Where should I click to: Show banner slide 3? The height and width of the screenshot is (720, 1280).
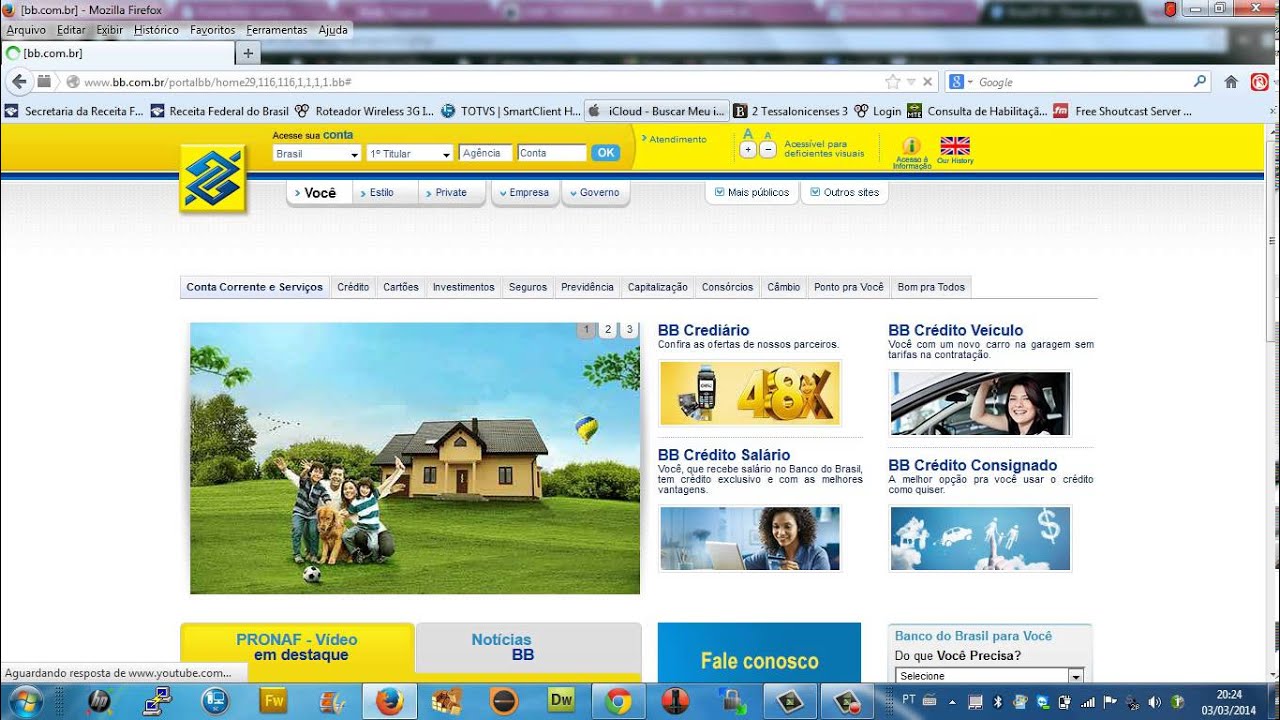[629, 330]
